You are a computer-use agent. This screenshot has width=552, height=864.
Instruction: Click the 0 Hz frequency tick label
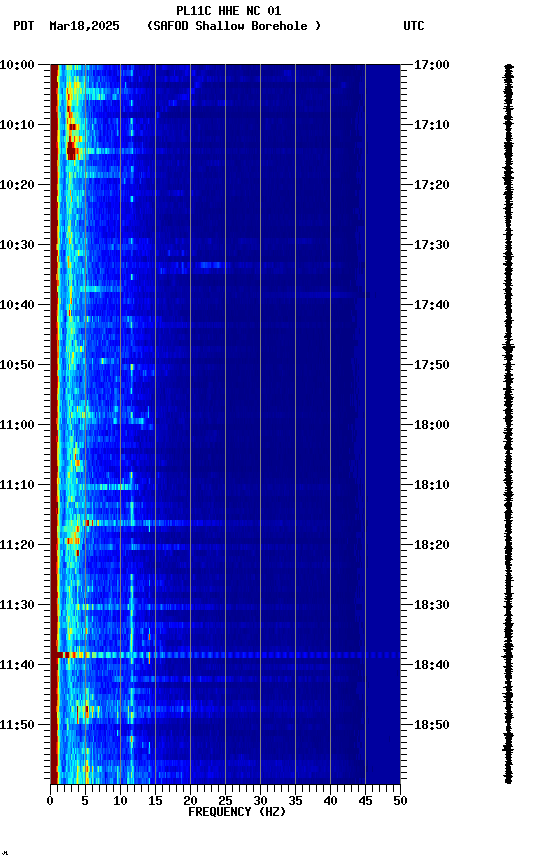click(x=51, y=801)
